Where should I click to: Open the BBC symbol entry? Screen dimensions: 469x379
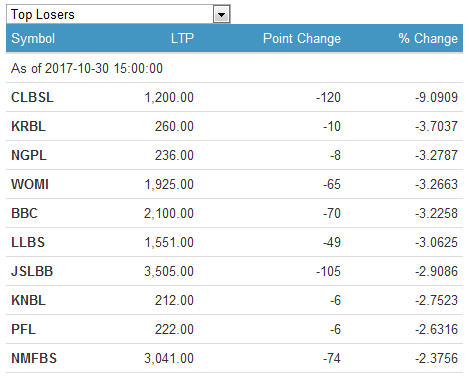click(24, 213)
